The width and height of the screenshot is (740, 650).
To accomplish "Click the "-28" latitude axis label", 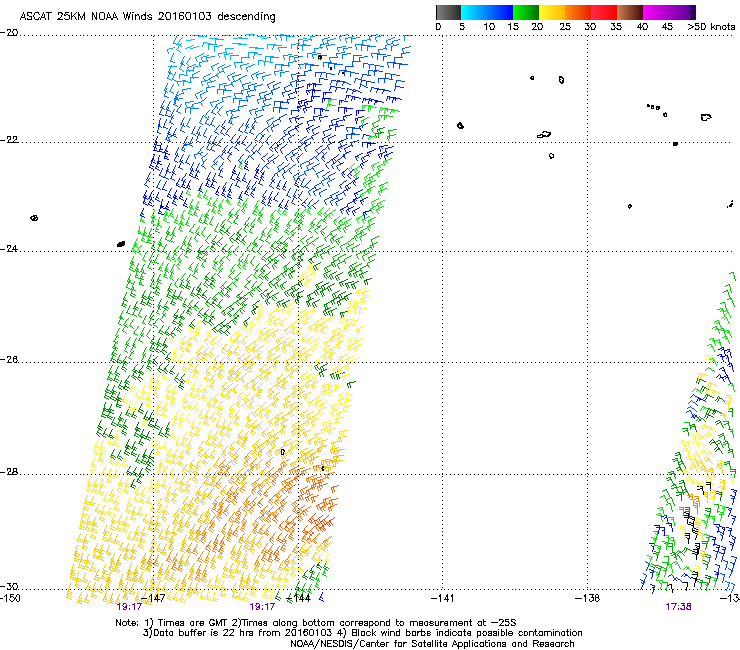I will 9,472.
